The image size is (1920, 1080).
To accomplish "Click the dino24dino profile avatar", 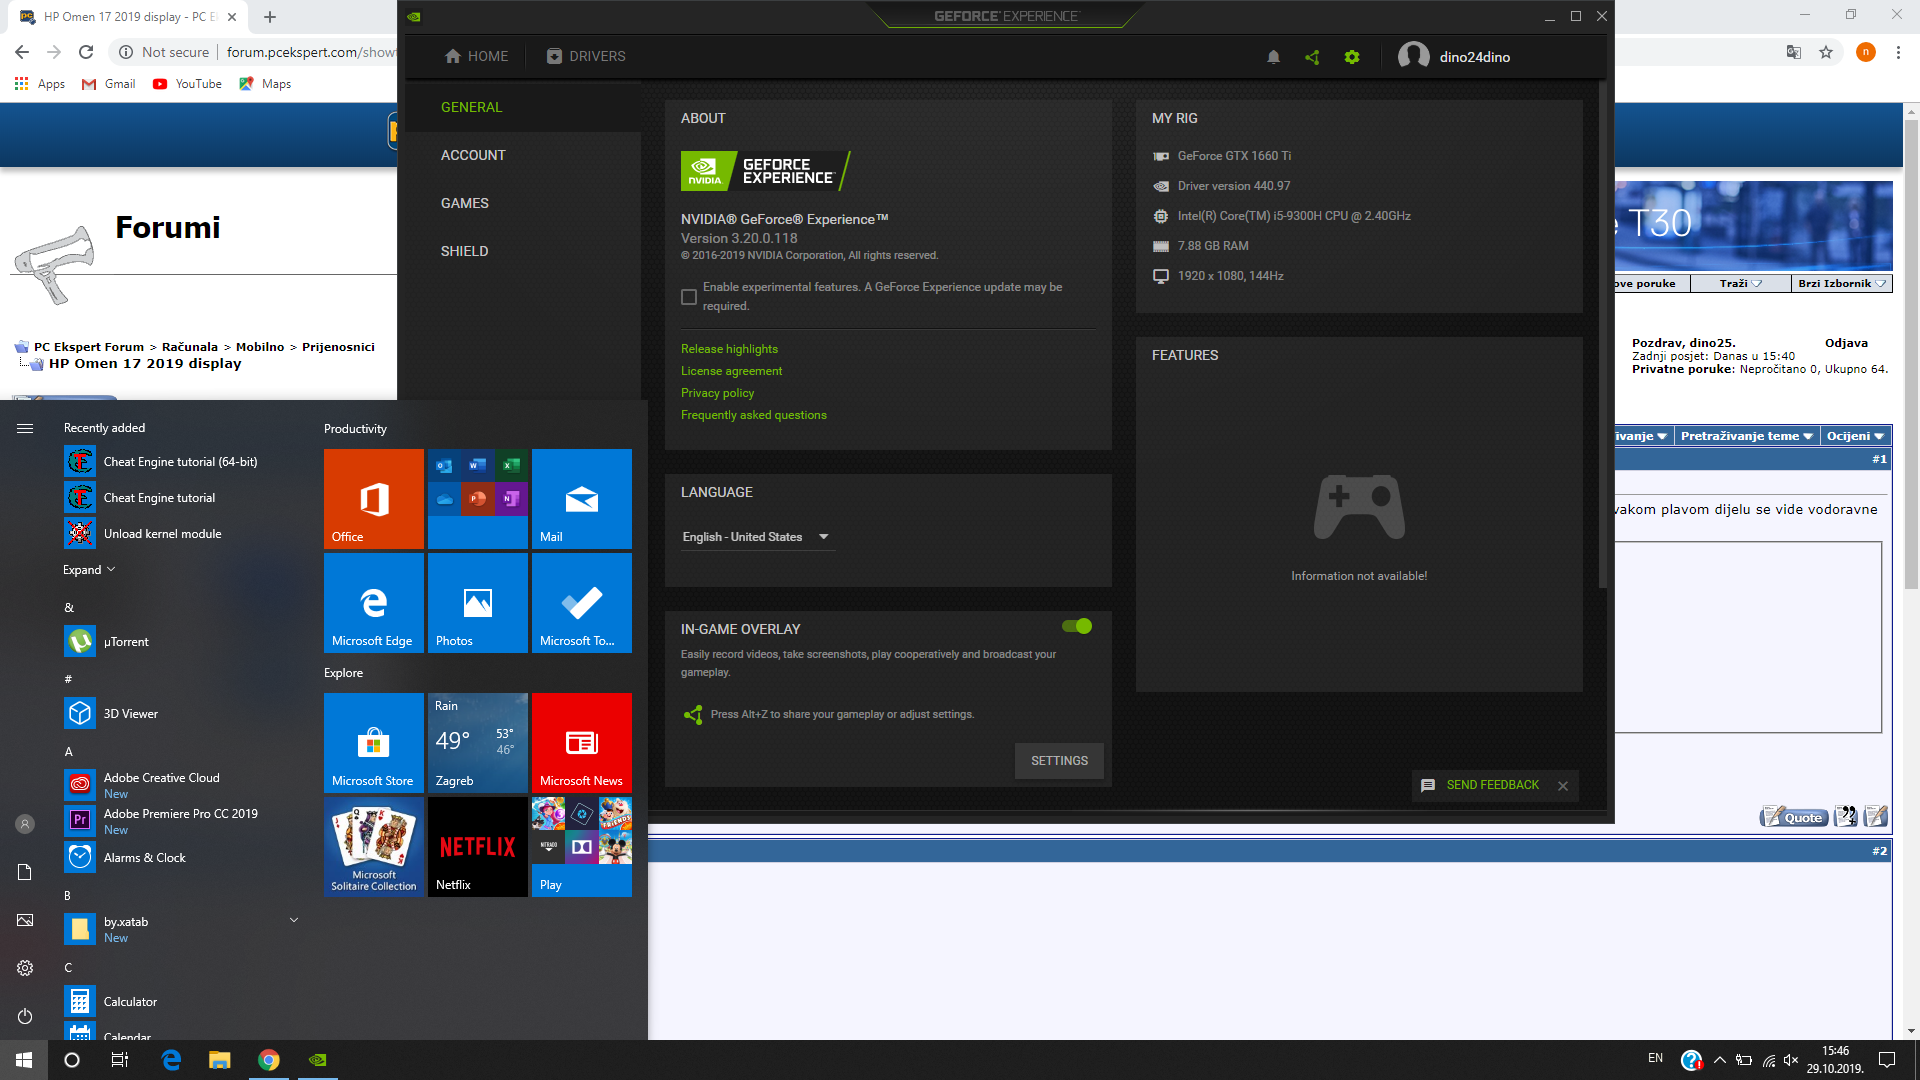I will 1413,56.
